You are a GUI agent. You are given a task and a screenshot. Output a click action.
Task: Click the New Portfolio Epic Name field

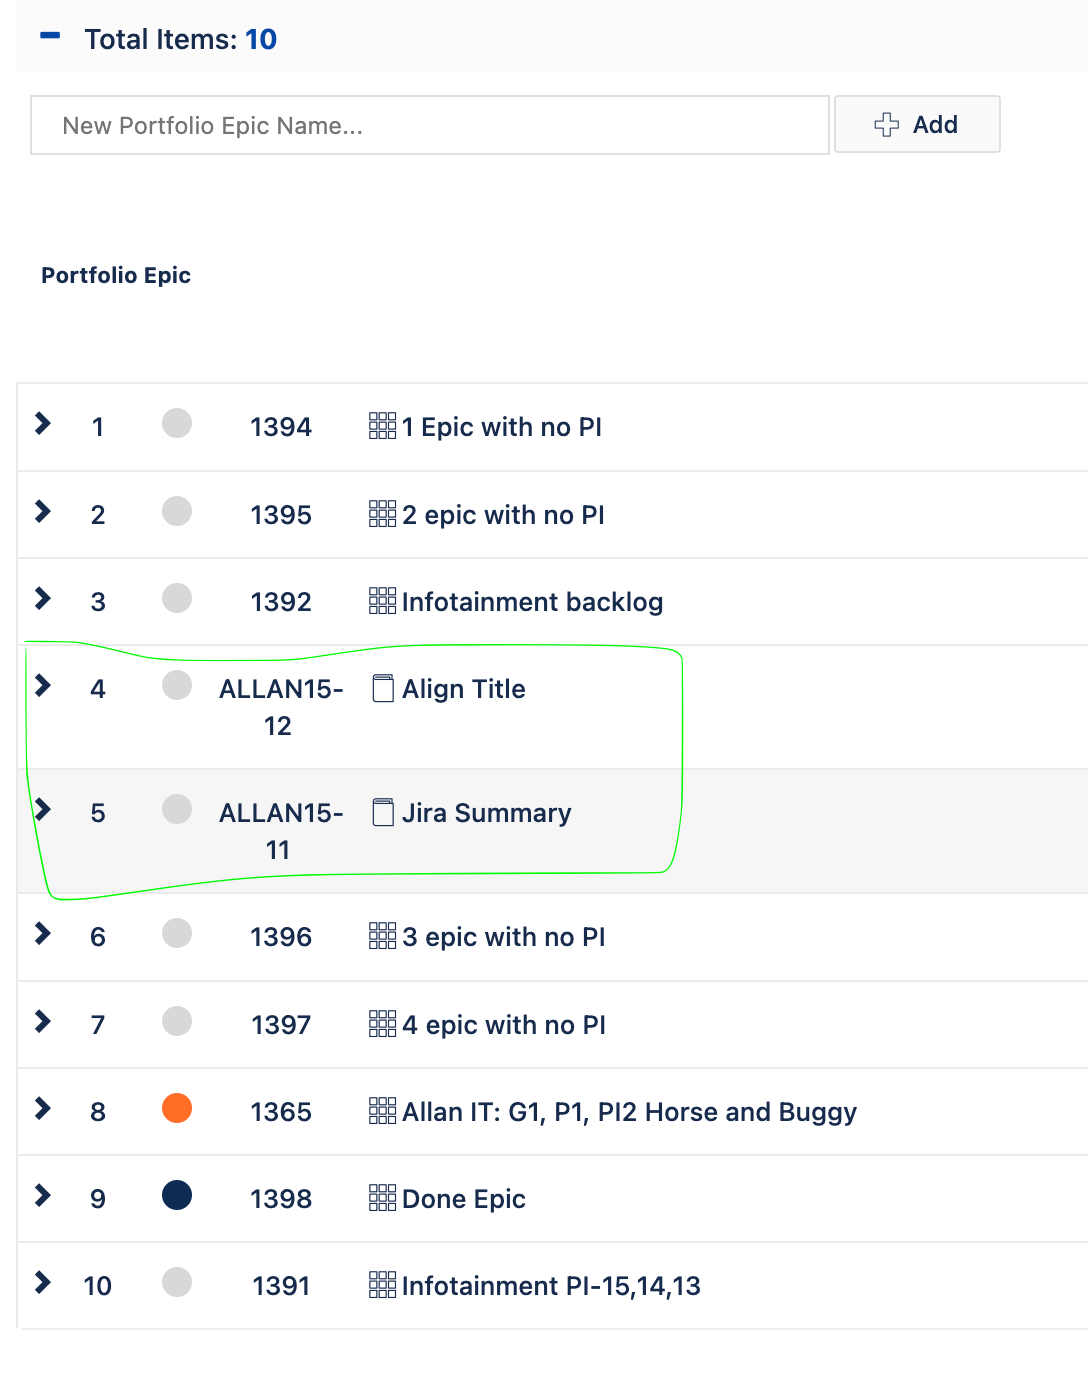430,125
